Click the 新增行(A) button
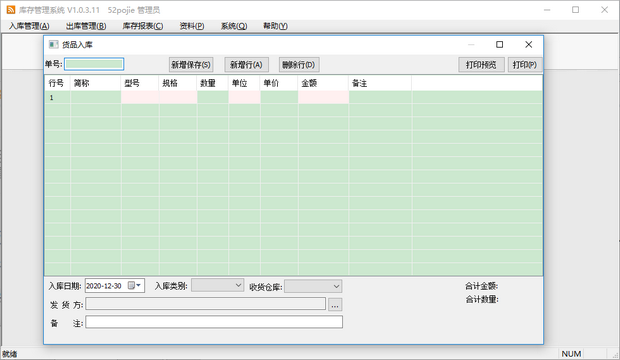Viewport: 620px width, 360px height. coord(246,64)
